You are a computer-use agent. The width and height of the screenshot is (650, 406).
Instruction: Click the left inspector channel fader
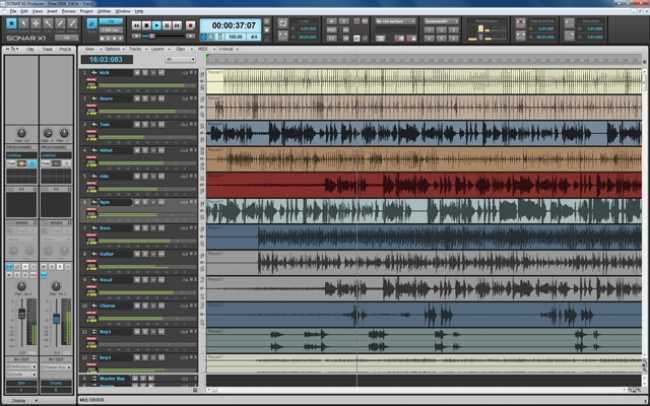[22, 314]
